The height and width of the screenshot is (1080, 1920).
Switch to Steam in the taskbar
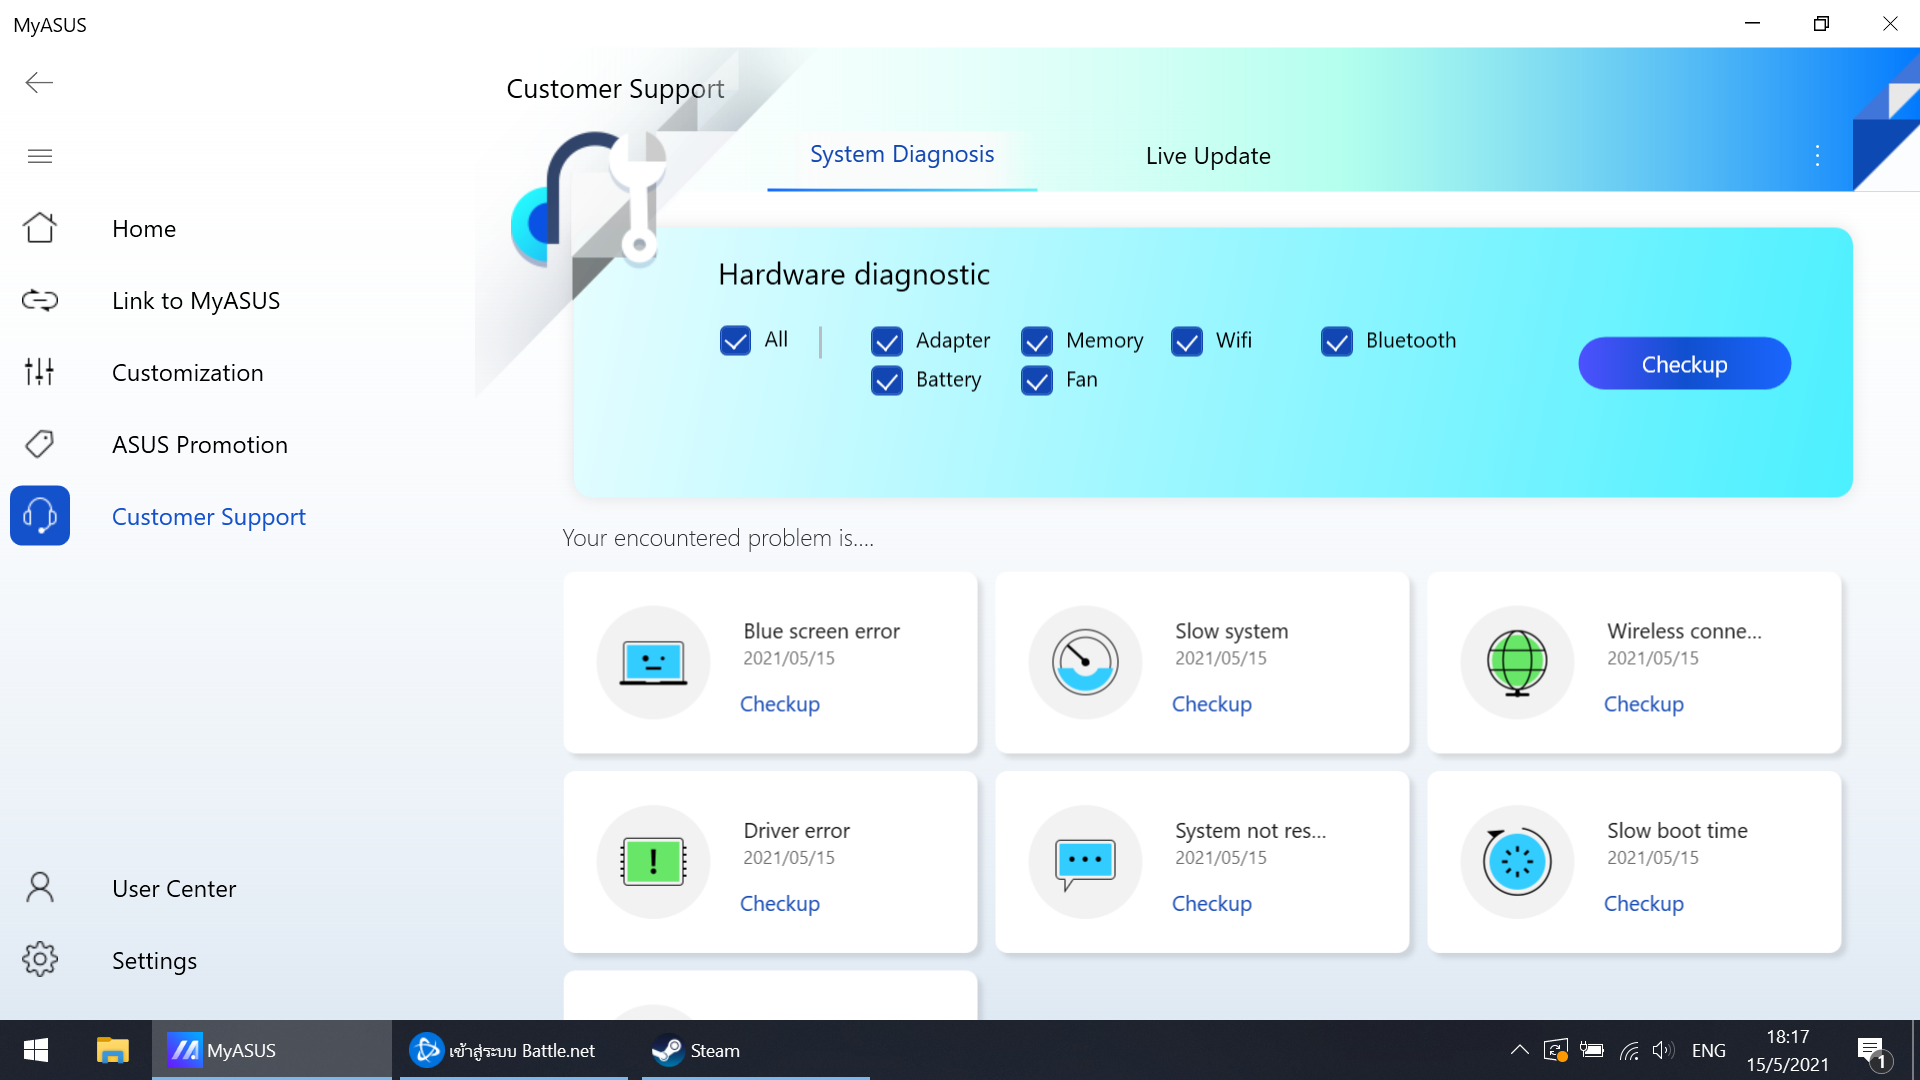click(x=755, y=1050)
